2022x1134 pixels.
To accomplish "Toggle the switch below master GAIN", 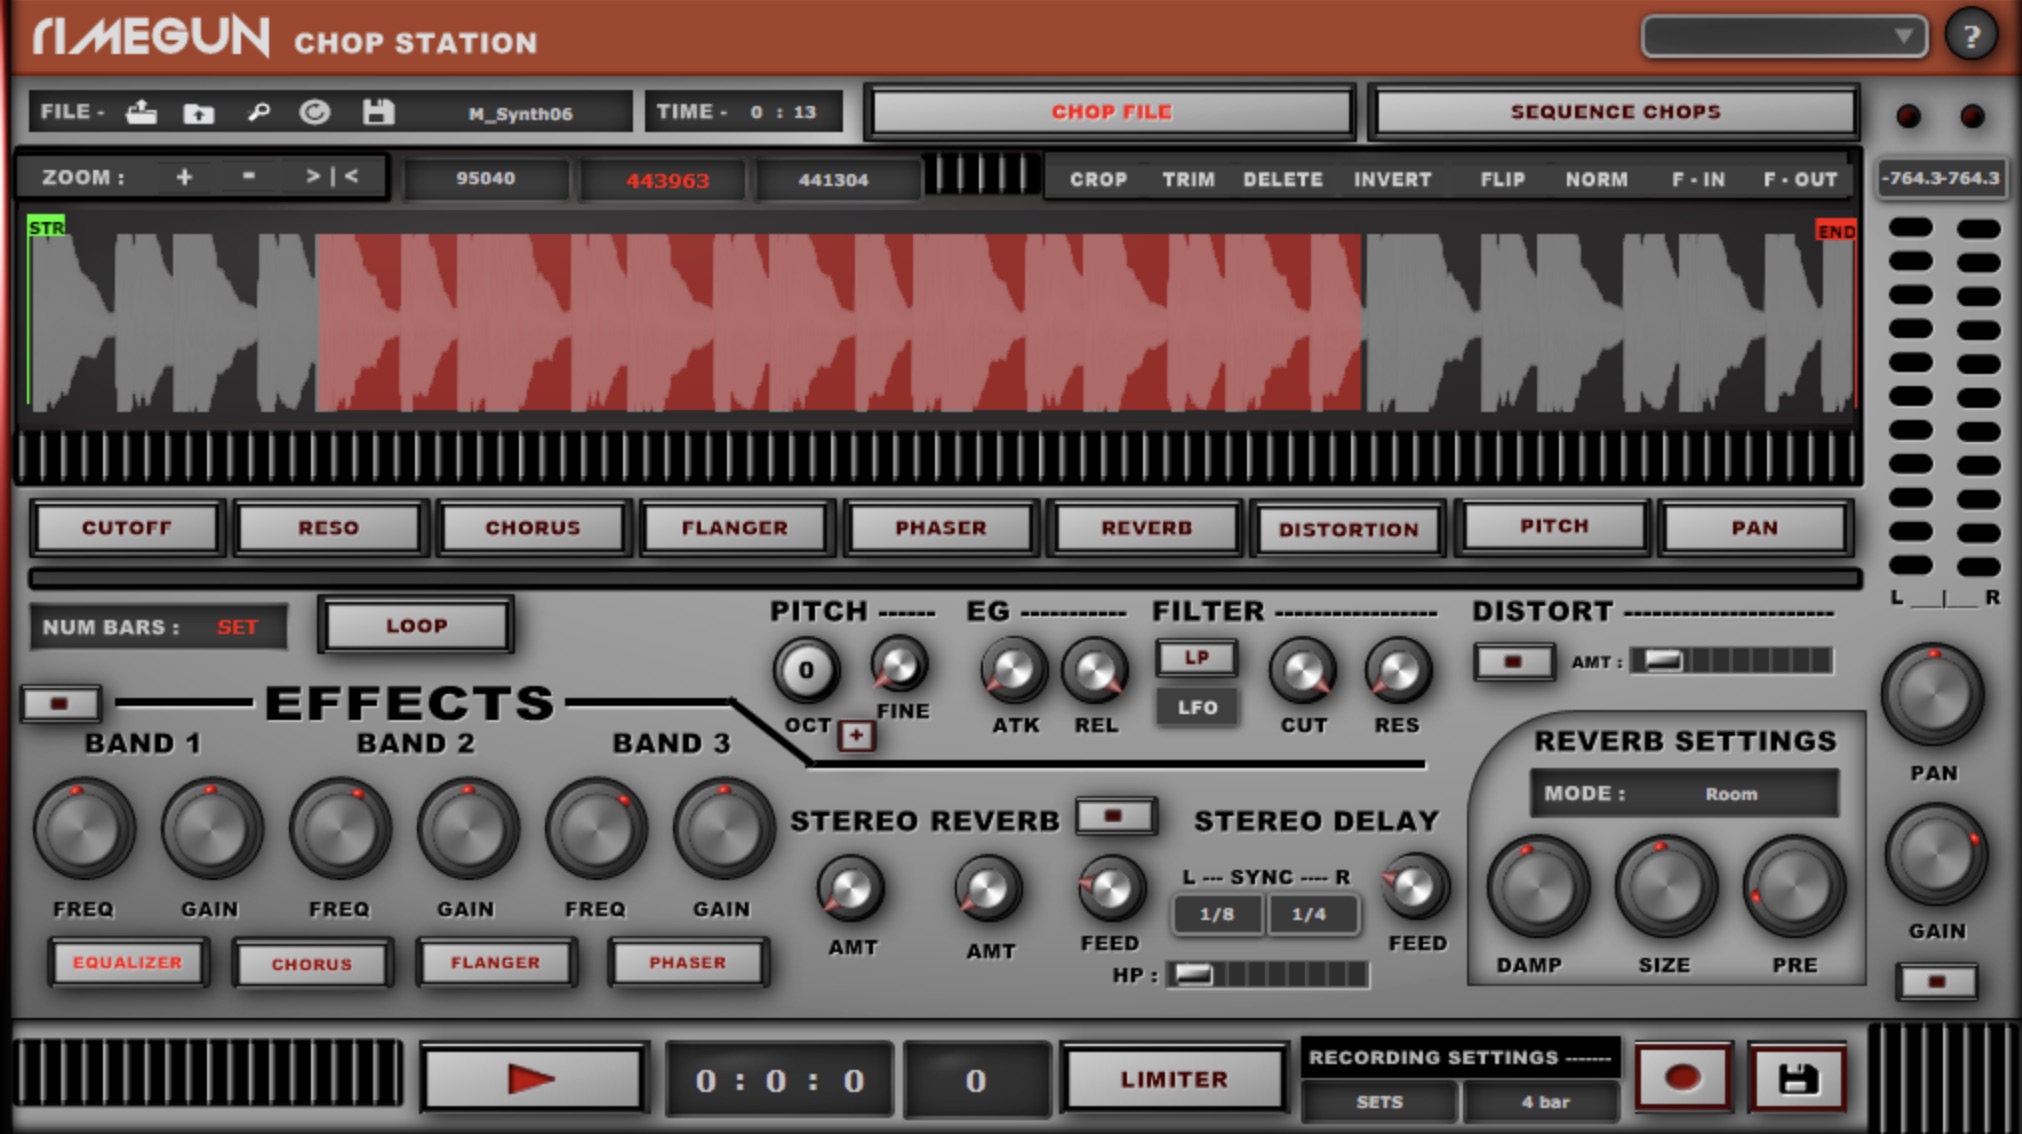I will pos(1937,982).
